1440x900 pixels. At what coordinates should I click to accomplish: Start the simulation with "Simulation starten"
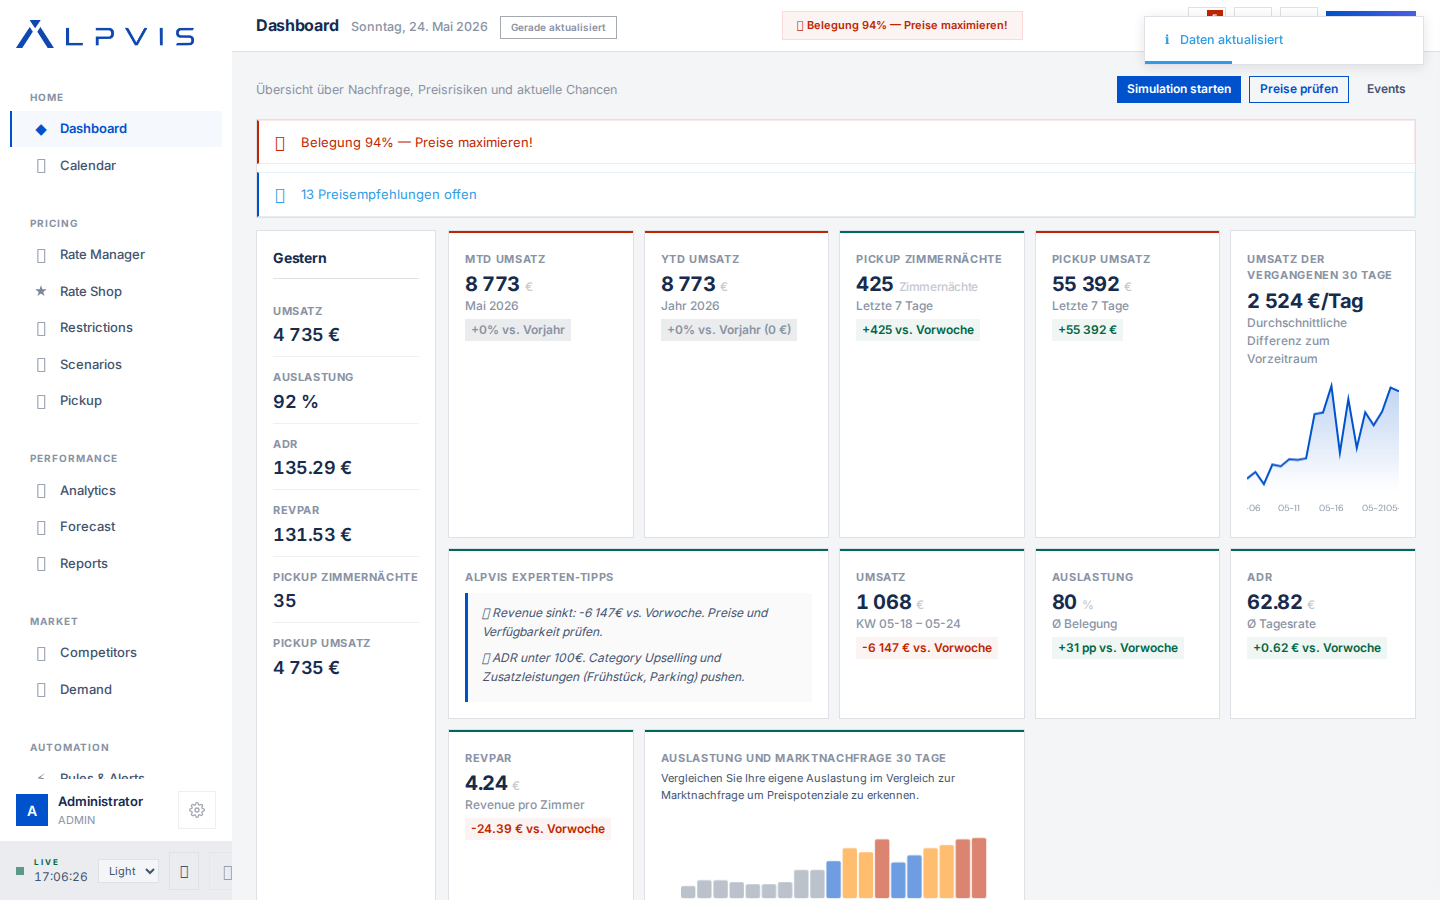point(1179,89)
